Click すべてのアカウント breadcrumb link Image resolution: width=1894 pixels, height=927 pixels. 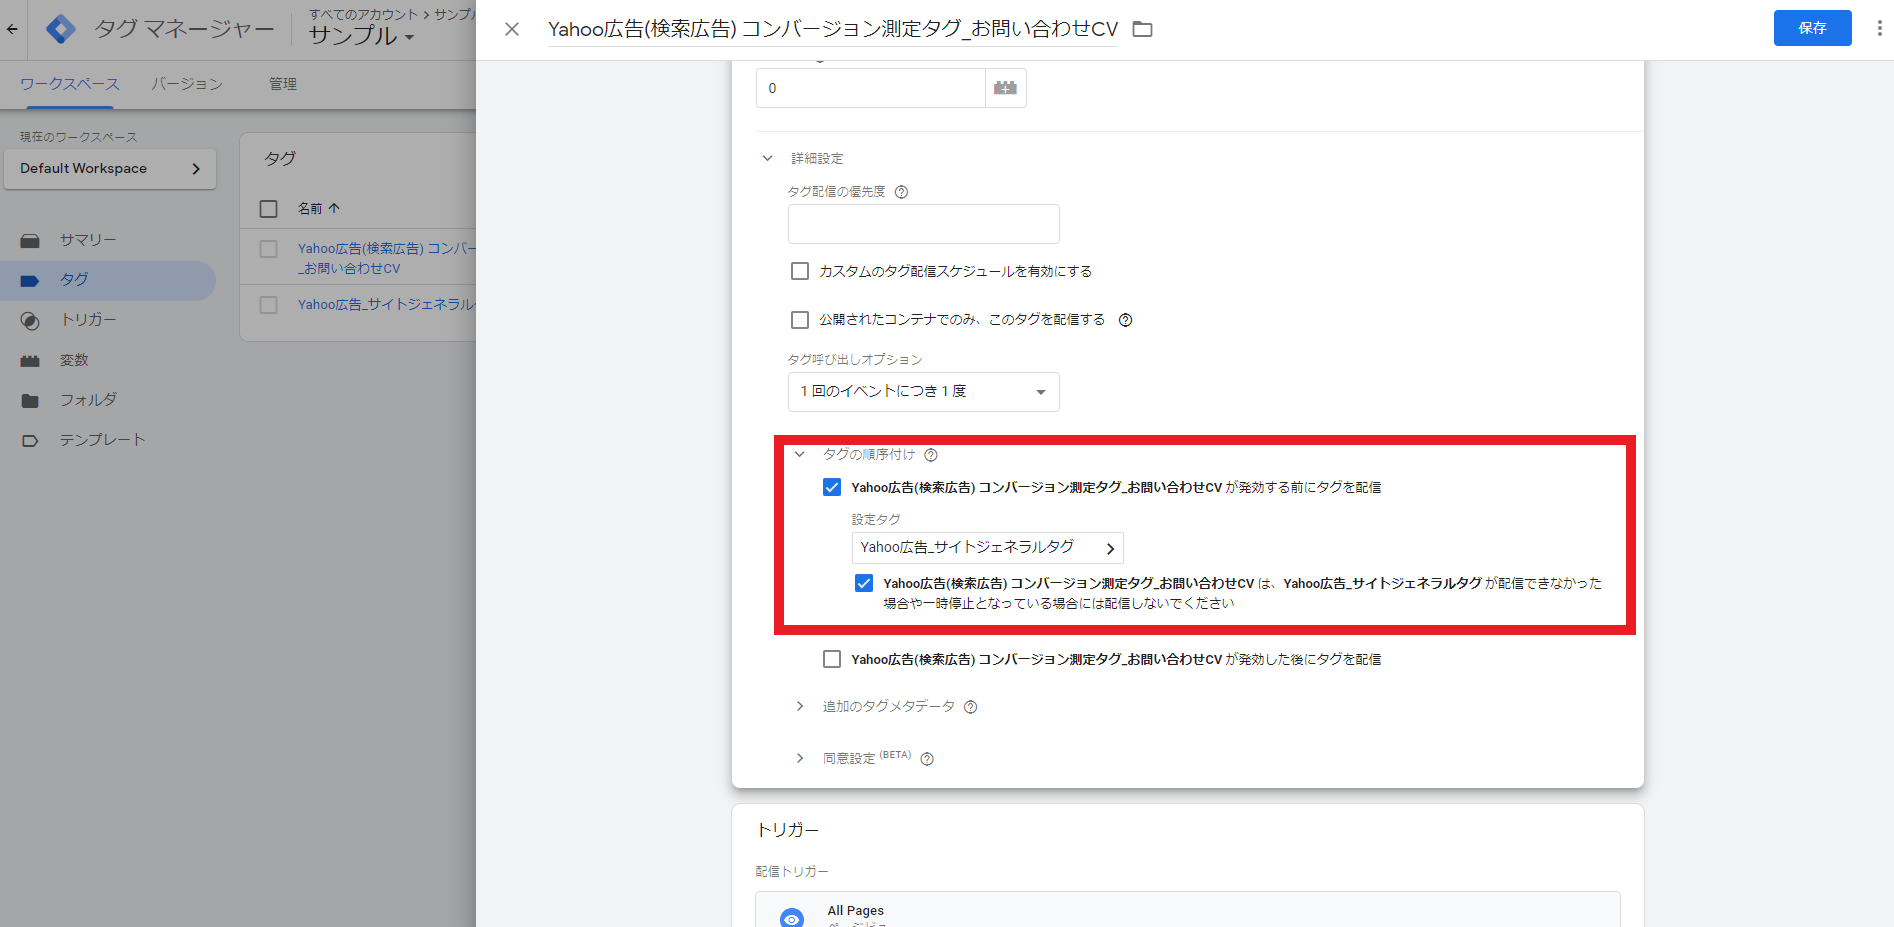[363, 14]
